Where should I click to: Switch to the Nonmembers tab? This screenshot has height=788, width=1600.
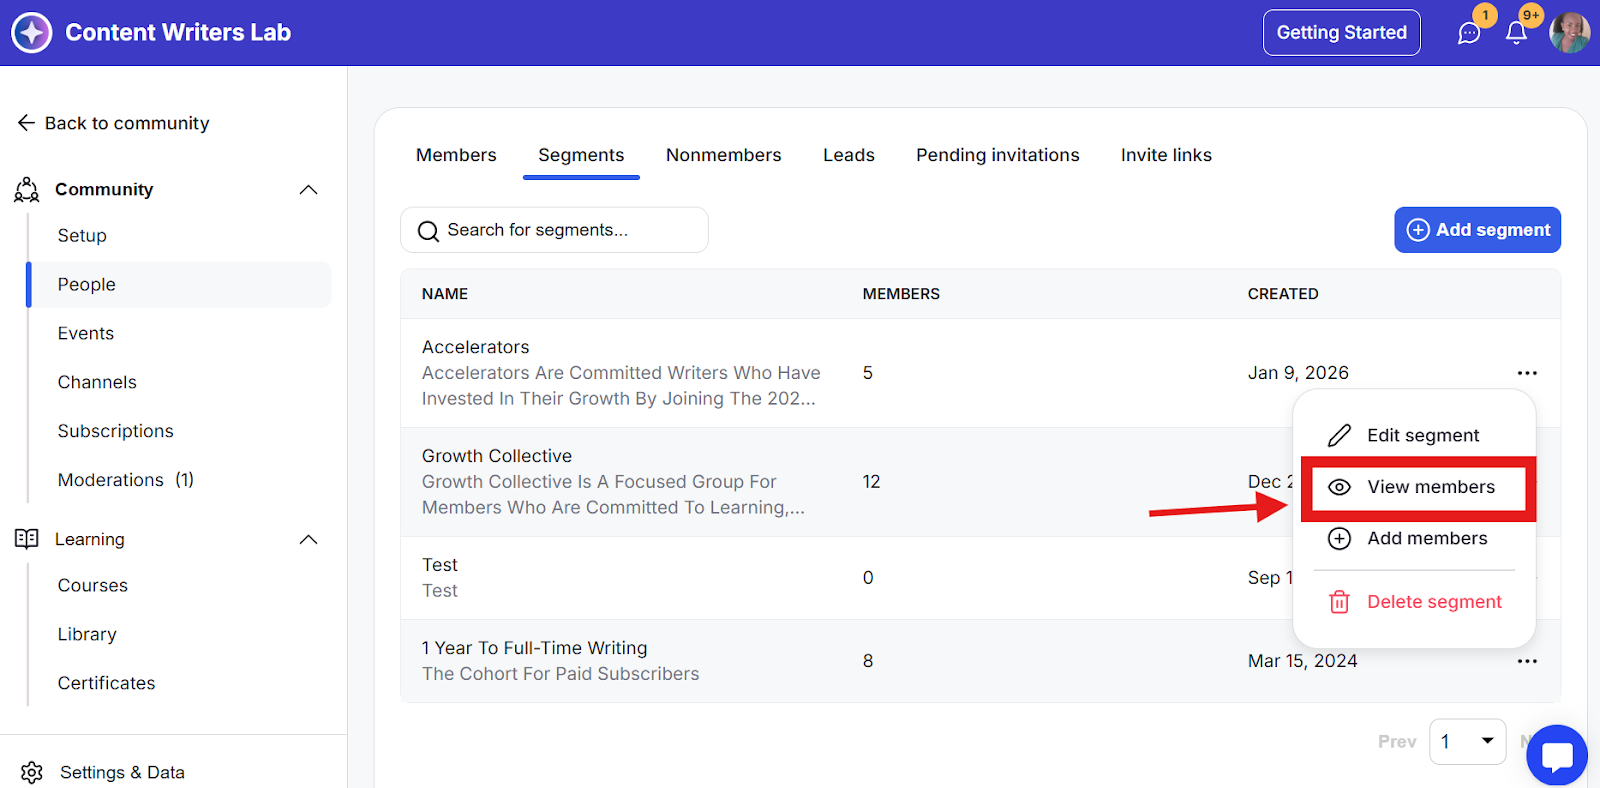723,155
